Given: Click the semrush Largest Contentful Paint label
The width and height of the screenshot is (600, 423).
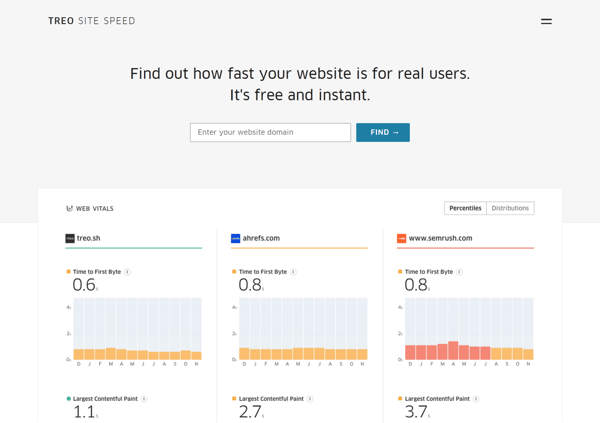Looking at the screenshot, I should tap(437, 399).
